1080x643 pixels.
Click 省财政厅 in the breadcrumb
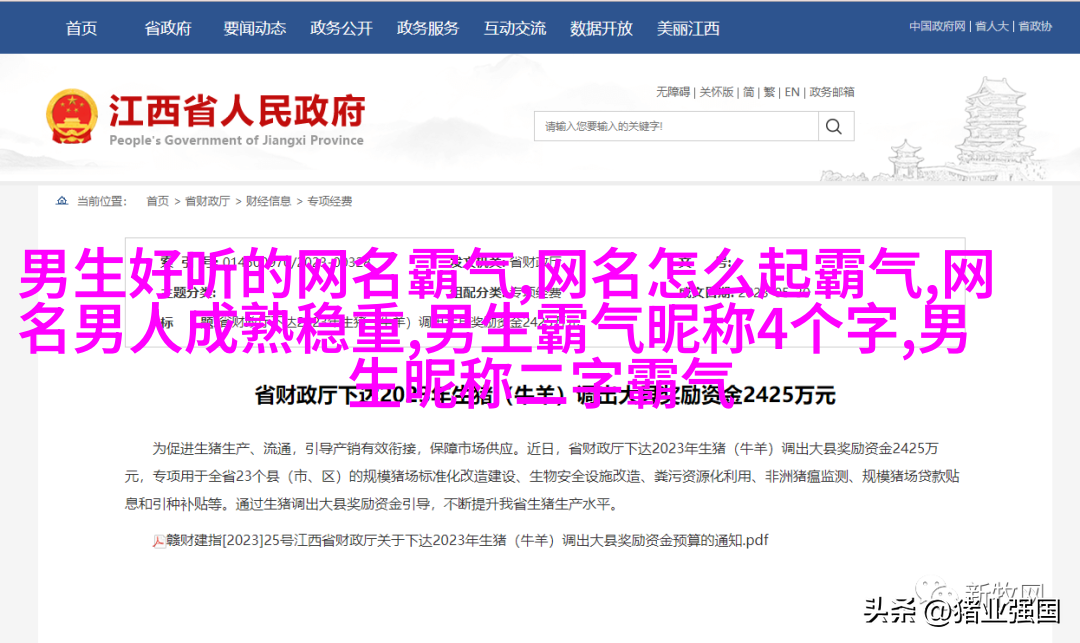pyautogui.click(x=207, y=201)
